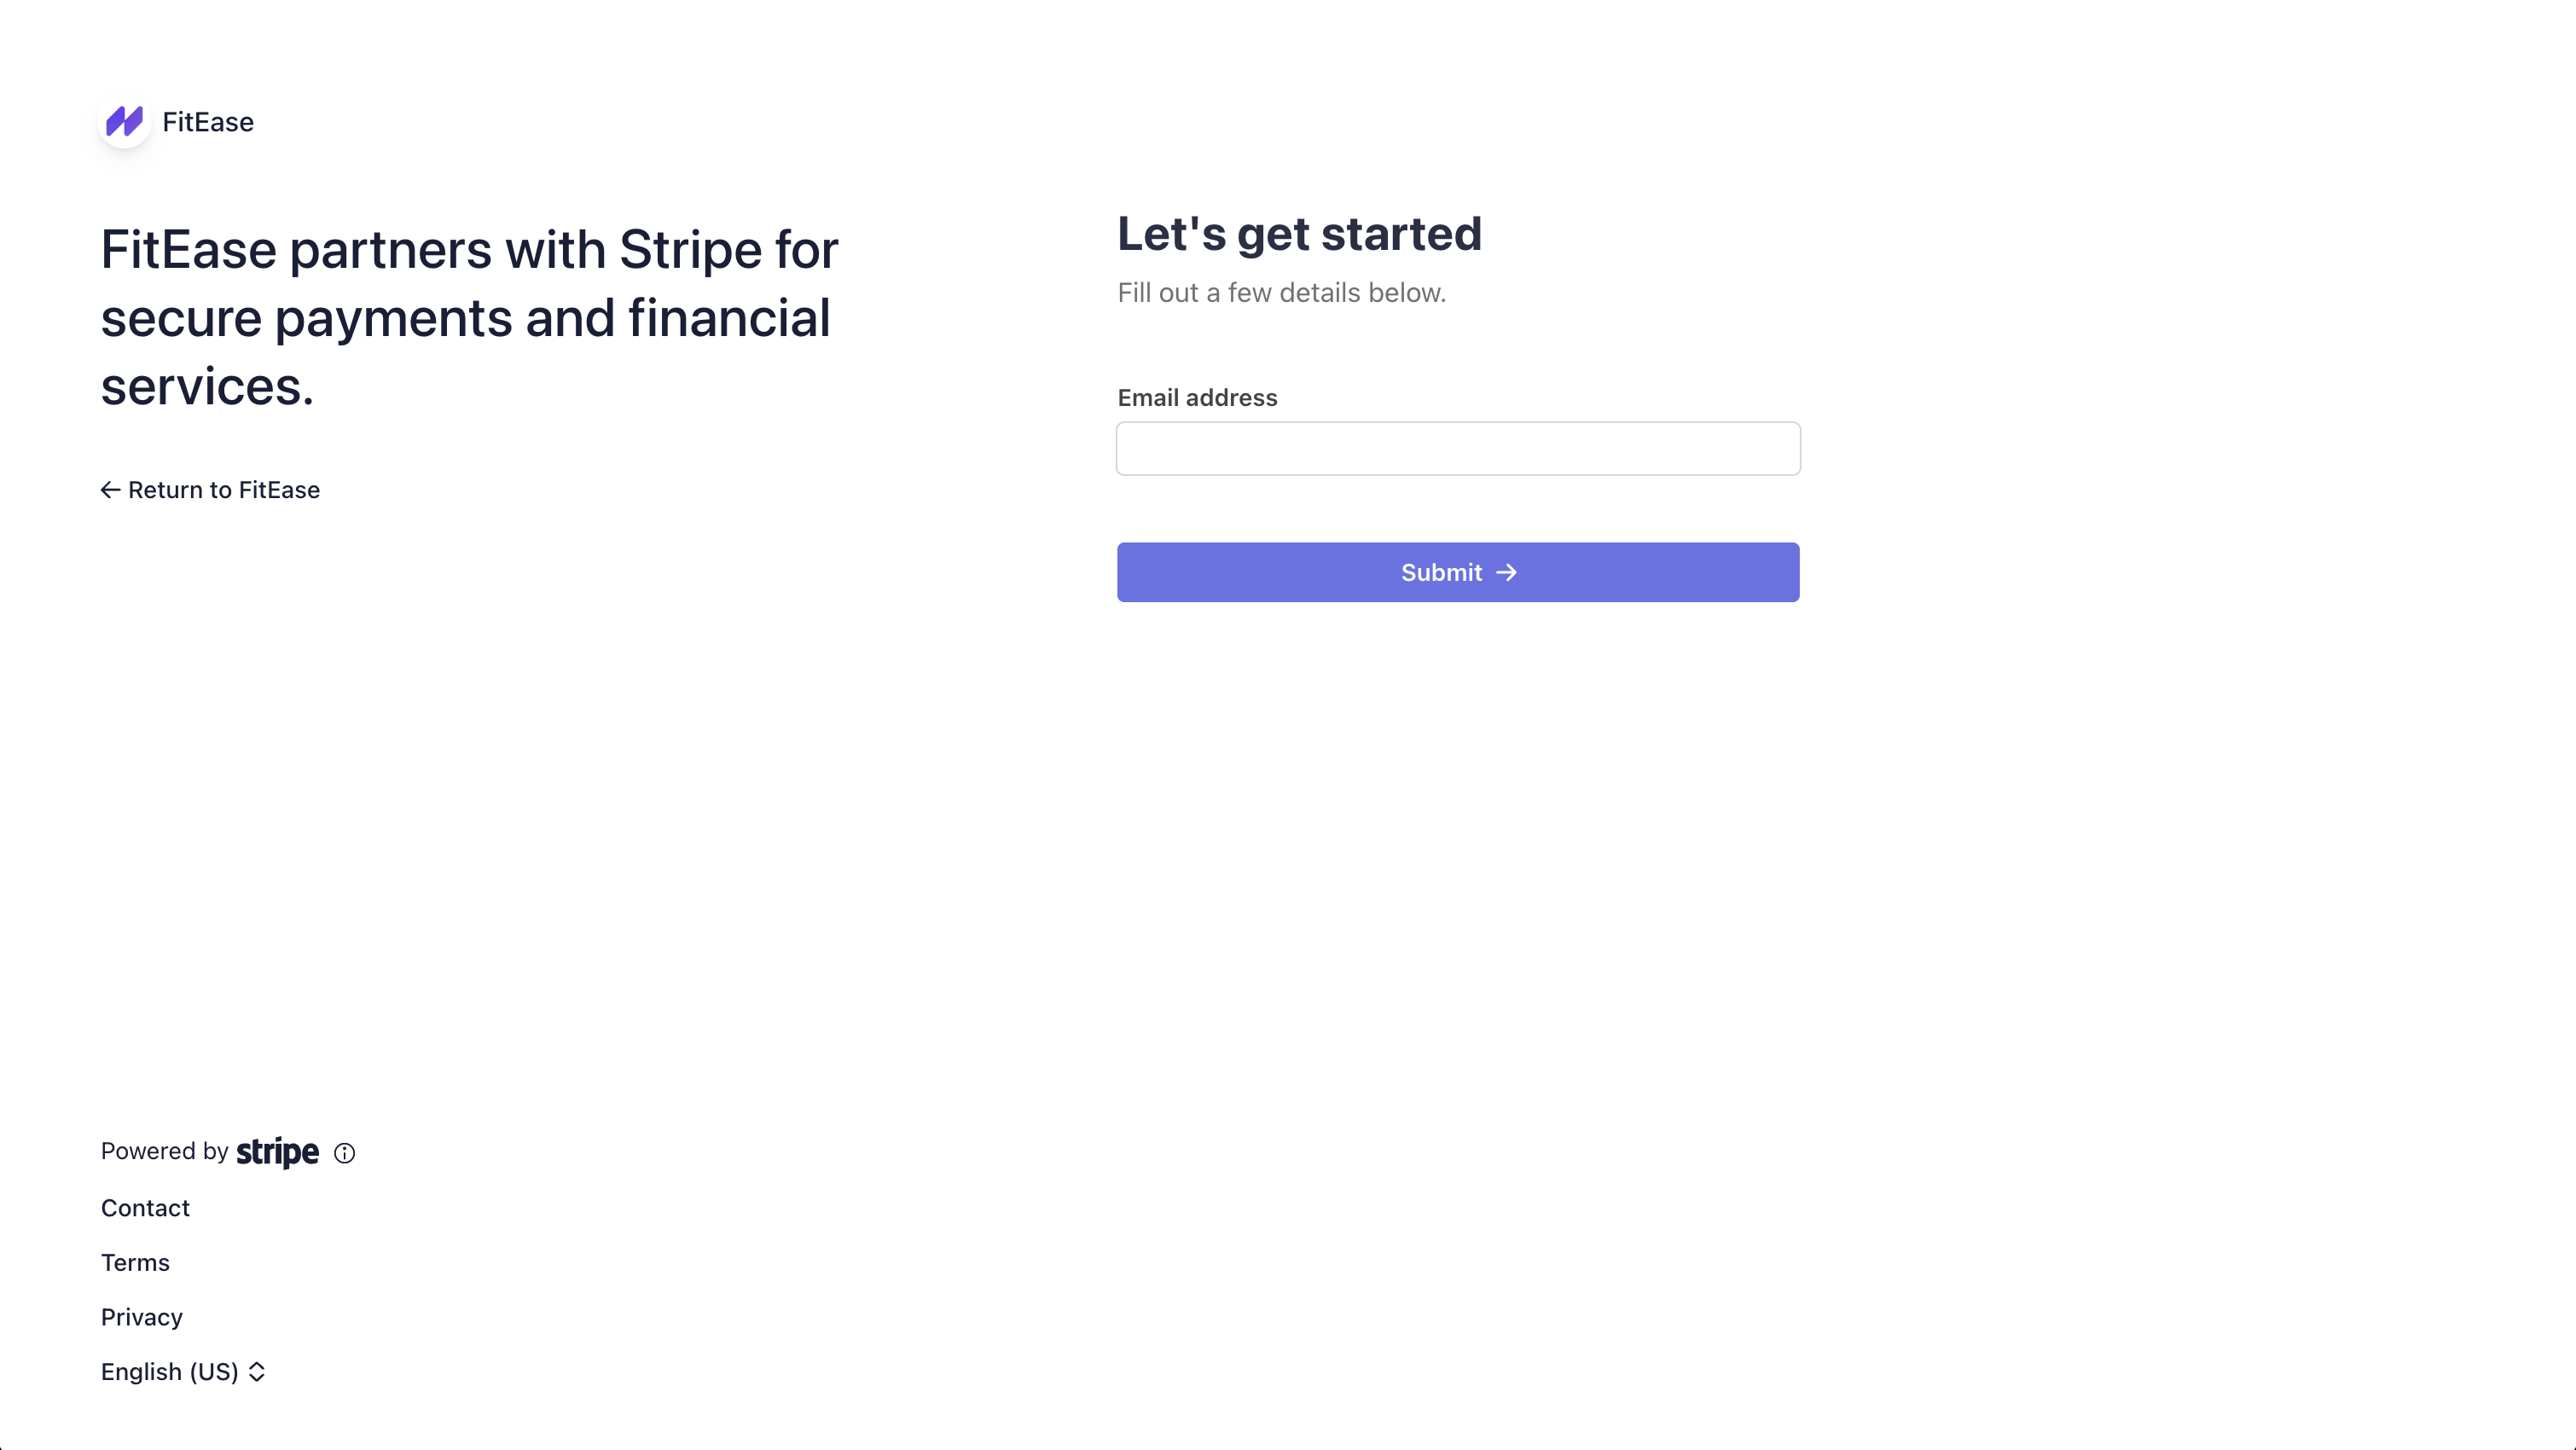
Task: Click the FitEase logo icon
Action: pyautogui.click(x=124, y=122)
